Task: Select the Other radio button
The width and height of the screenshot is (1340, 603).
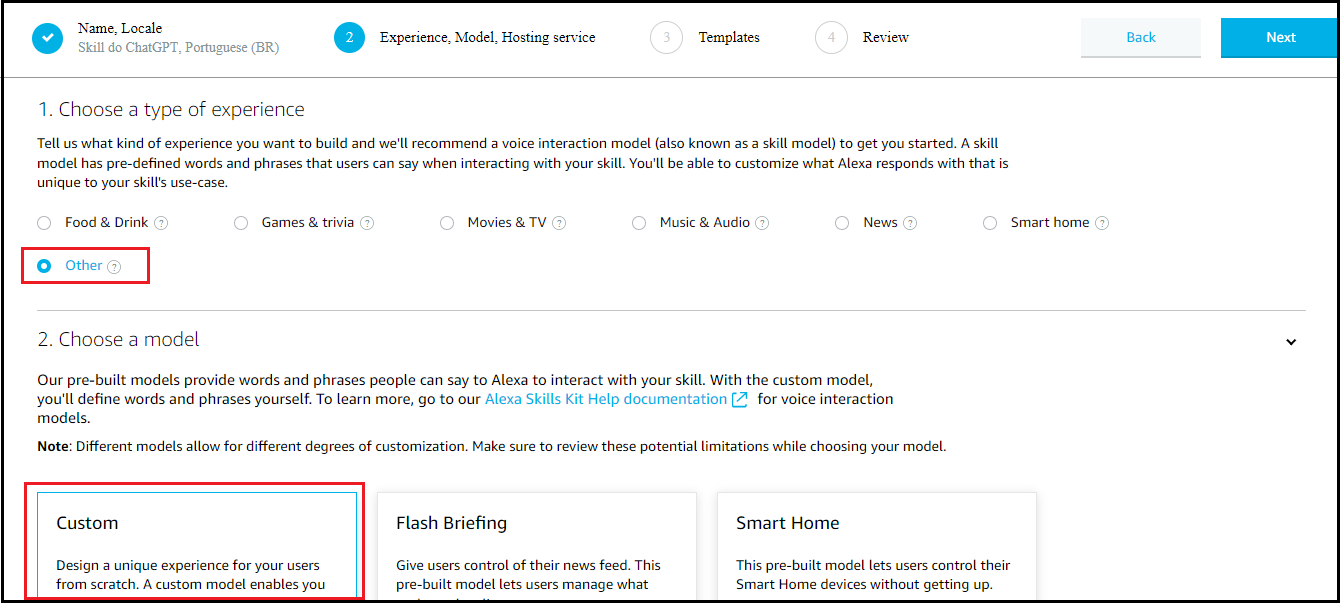Action: (44, 266)
